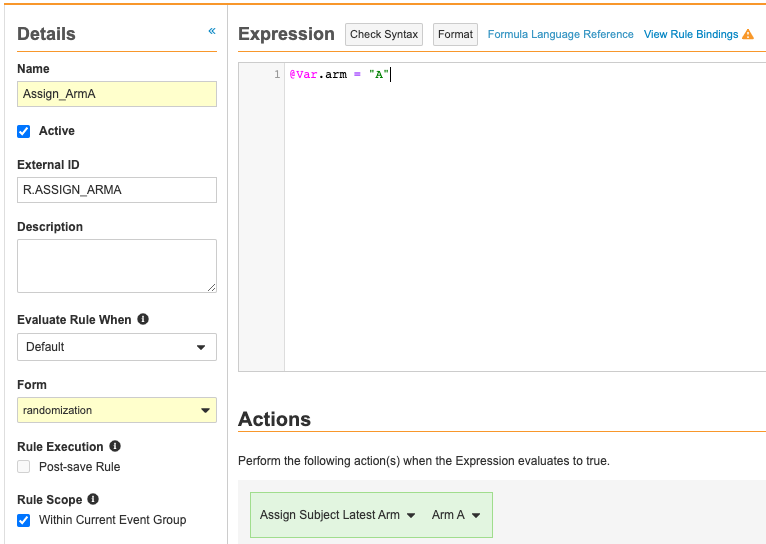Click the info icon next to Rule Execution
The image size is (766, 544).
pyautogui.click(x=115, y=446)
